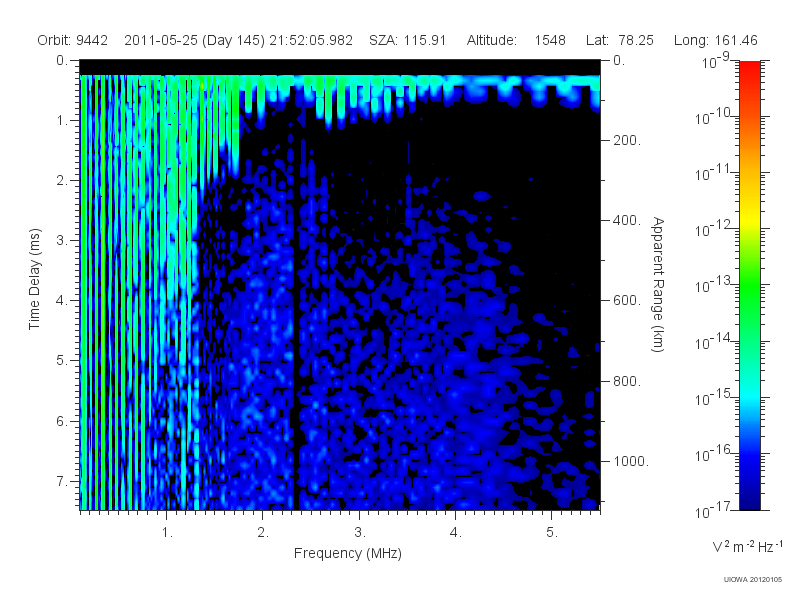Click the yellow region of the color bar

click(x=749, y=219)
